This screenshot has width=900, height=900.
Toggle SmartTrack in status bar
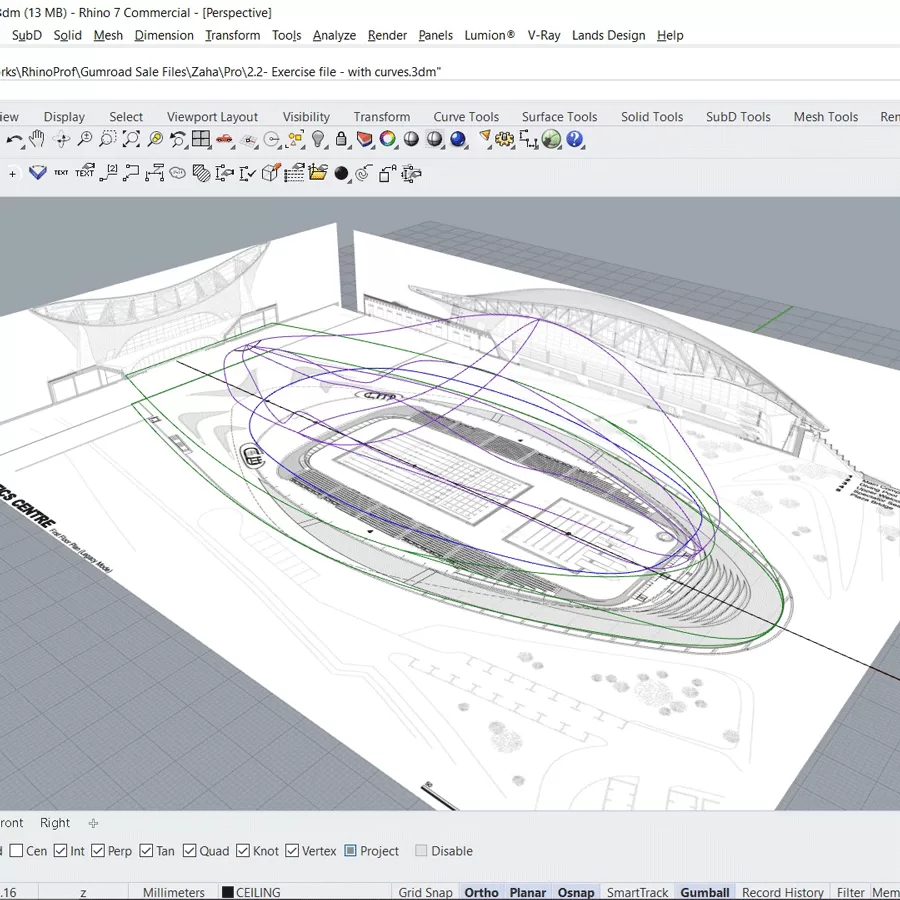637,893
